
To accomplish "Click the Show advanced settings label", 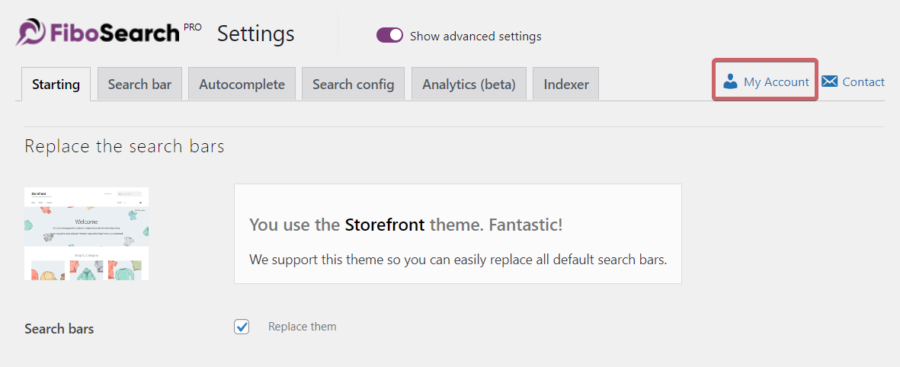I will (475, 36).
